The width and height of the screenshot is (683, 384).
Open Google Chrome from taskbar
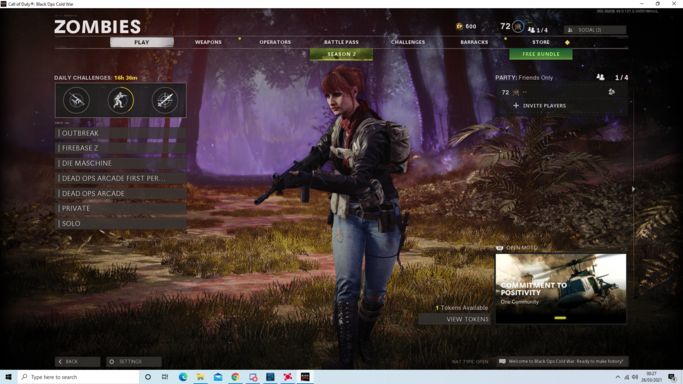point(235,377)
